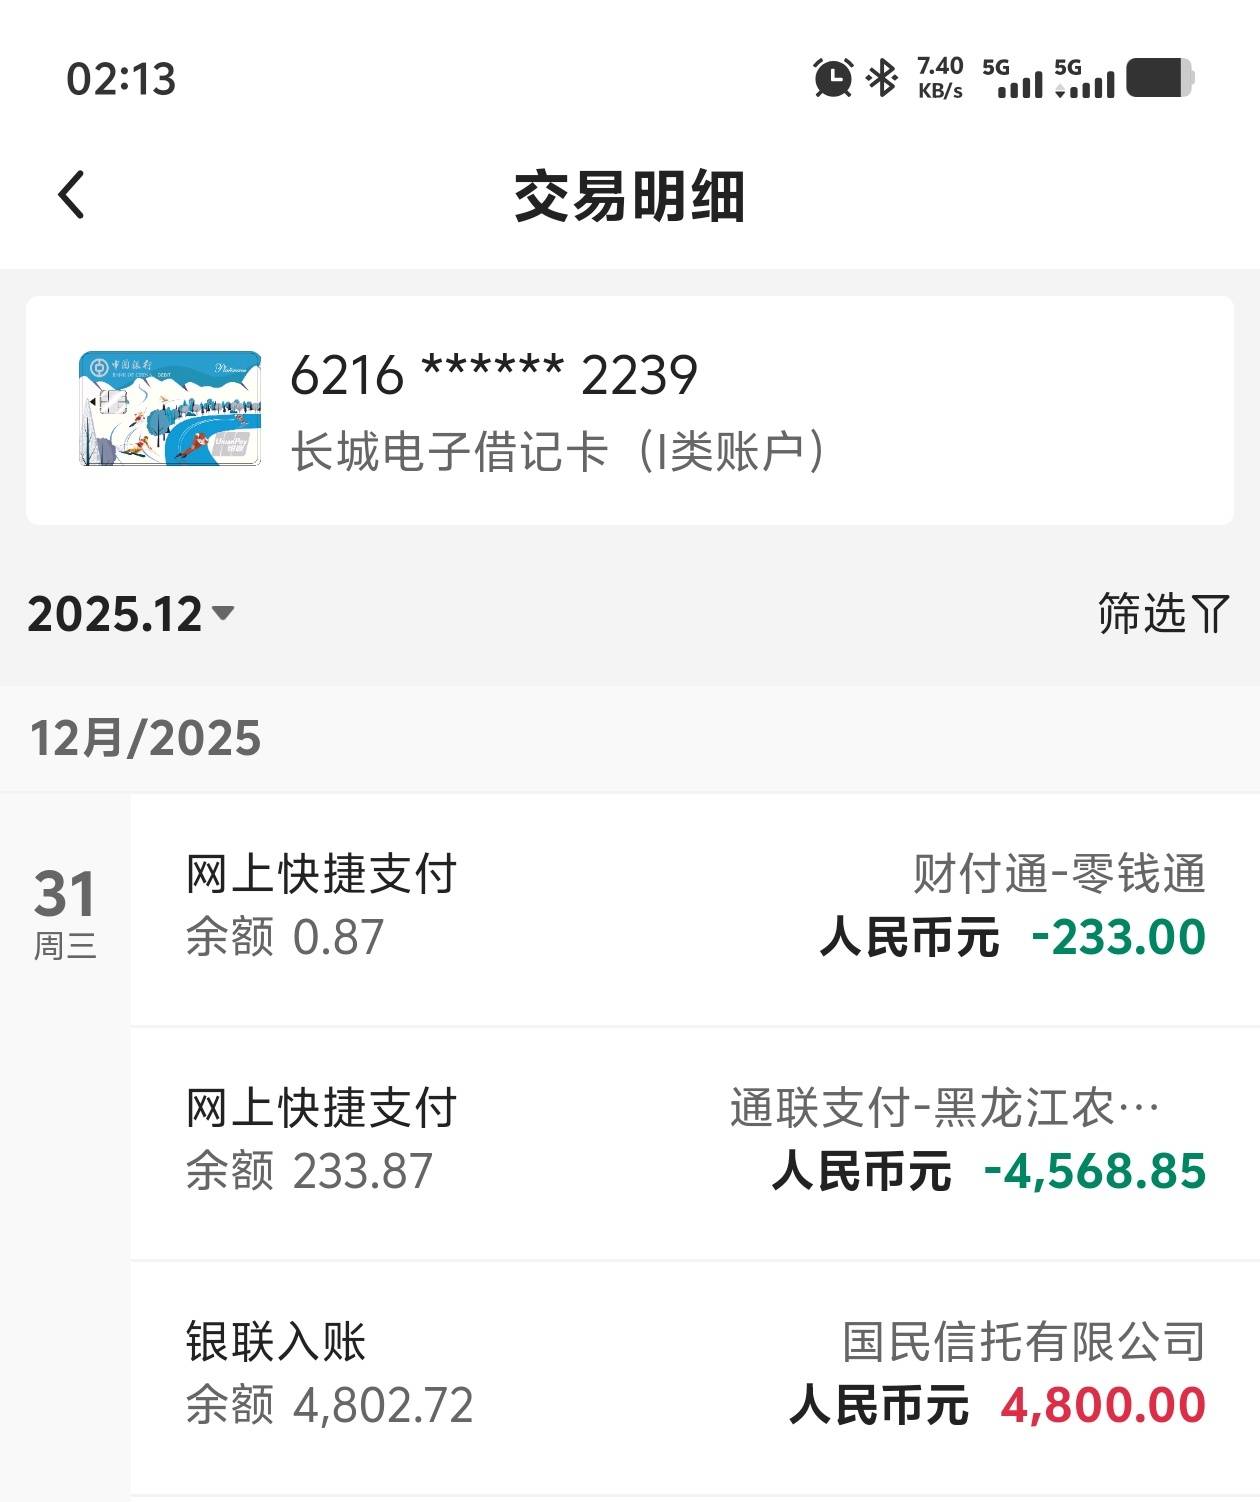Tap the alarm clock status icon

(x=833, y=78)
